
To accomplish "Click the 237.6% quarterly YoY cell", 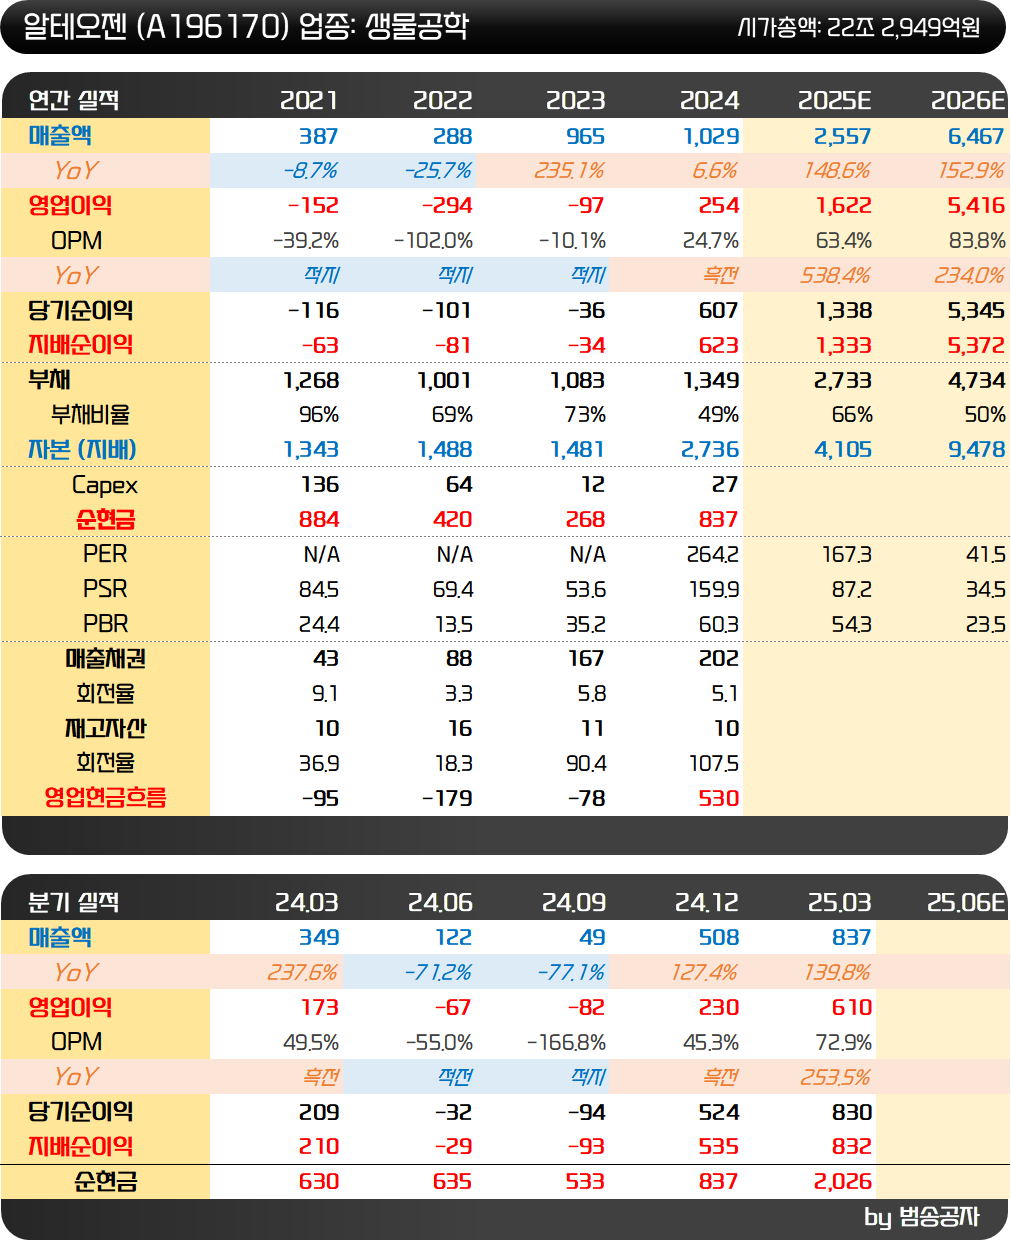I will pyautogui.click(x=303, y=973).
